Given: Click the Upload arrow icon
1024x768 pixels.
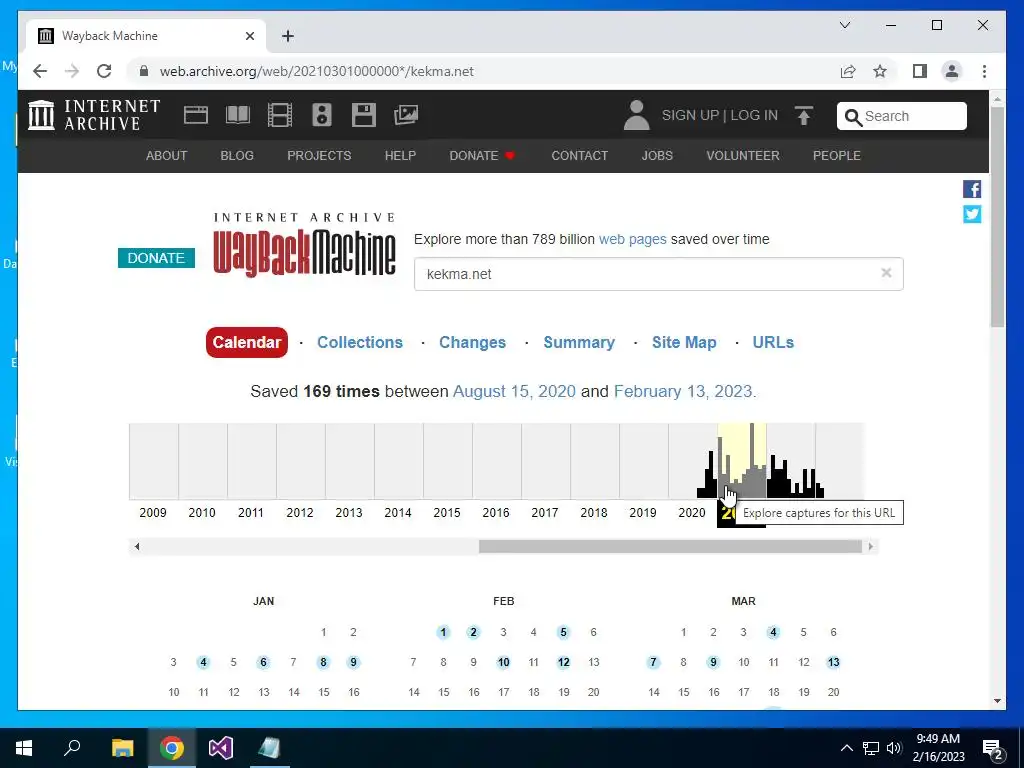Looking at the screenshot, I should 804,116.
